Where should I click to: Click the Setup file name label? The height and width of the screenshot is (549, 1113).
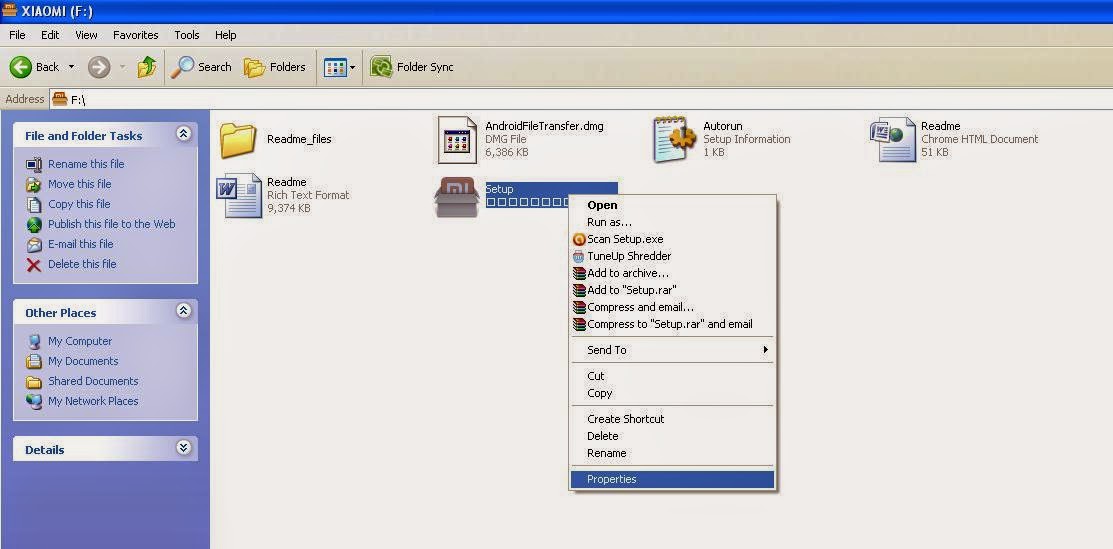tap(499, 189)
